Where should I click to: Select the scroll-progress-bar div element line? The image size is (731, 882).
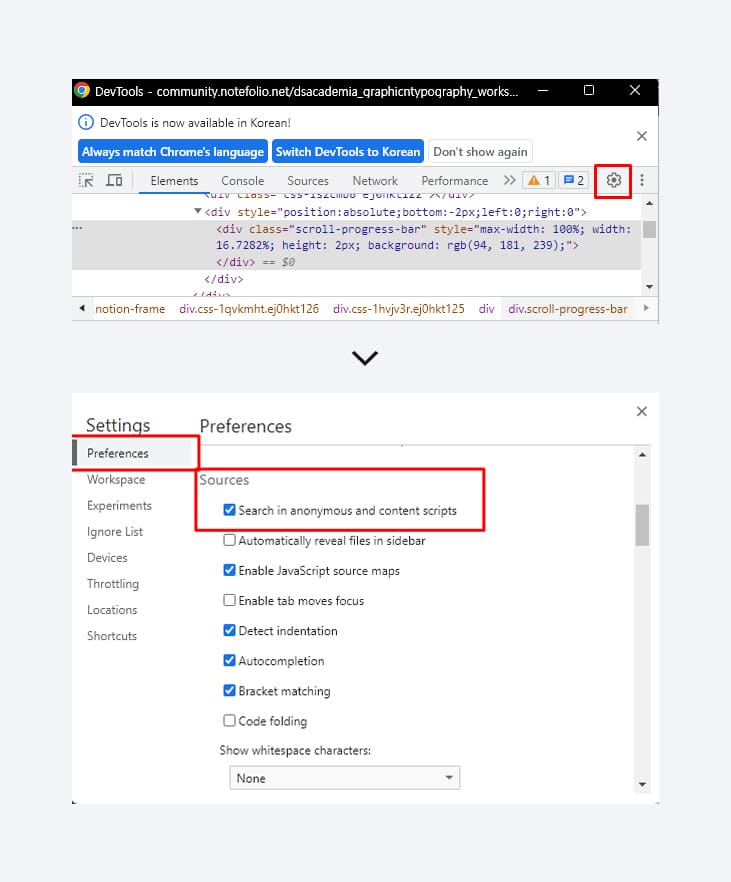click(x=423, y=237)
